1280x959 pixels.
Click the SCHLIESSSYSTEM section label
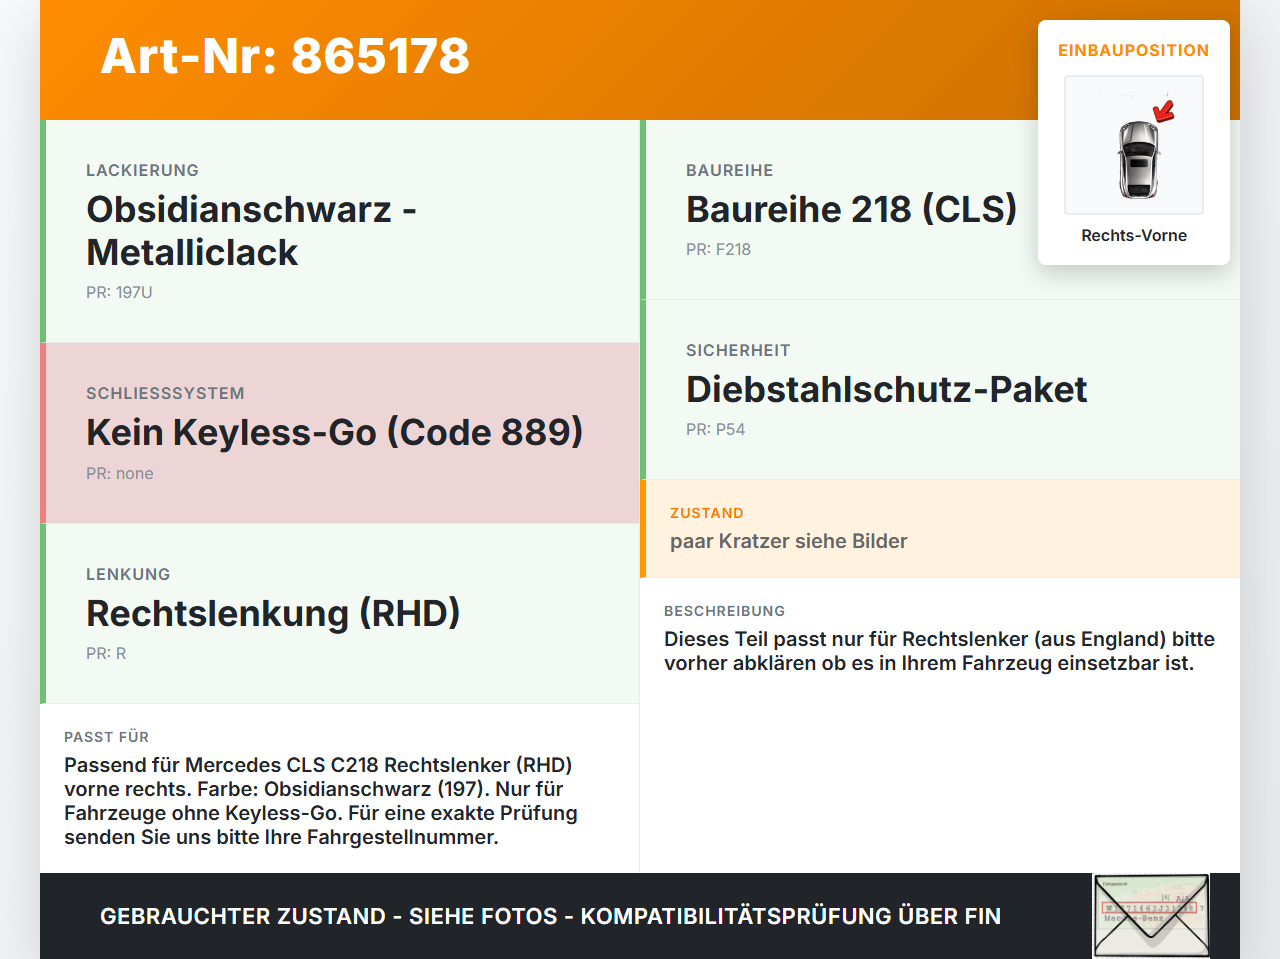point(165,393)
